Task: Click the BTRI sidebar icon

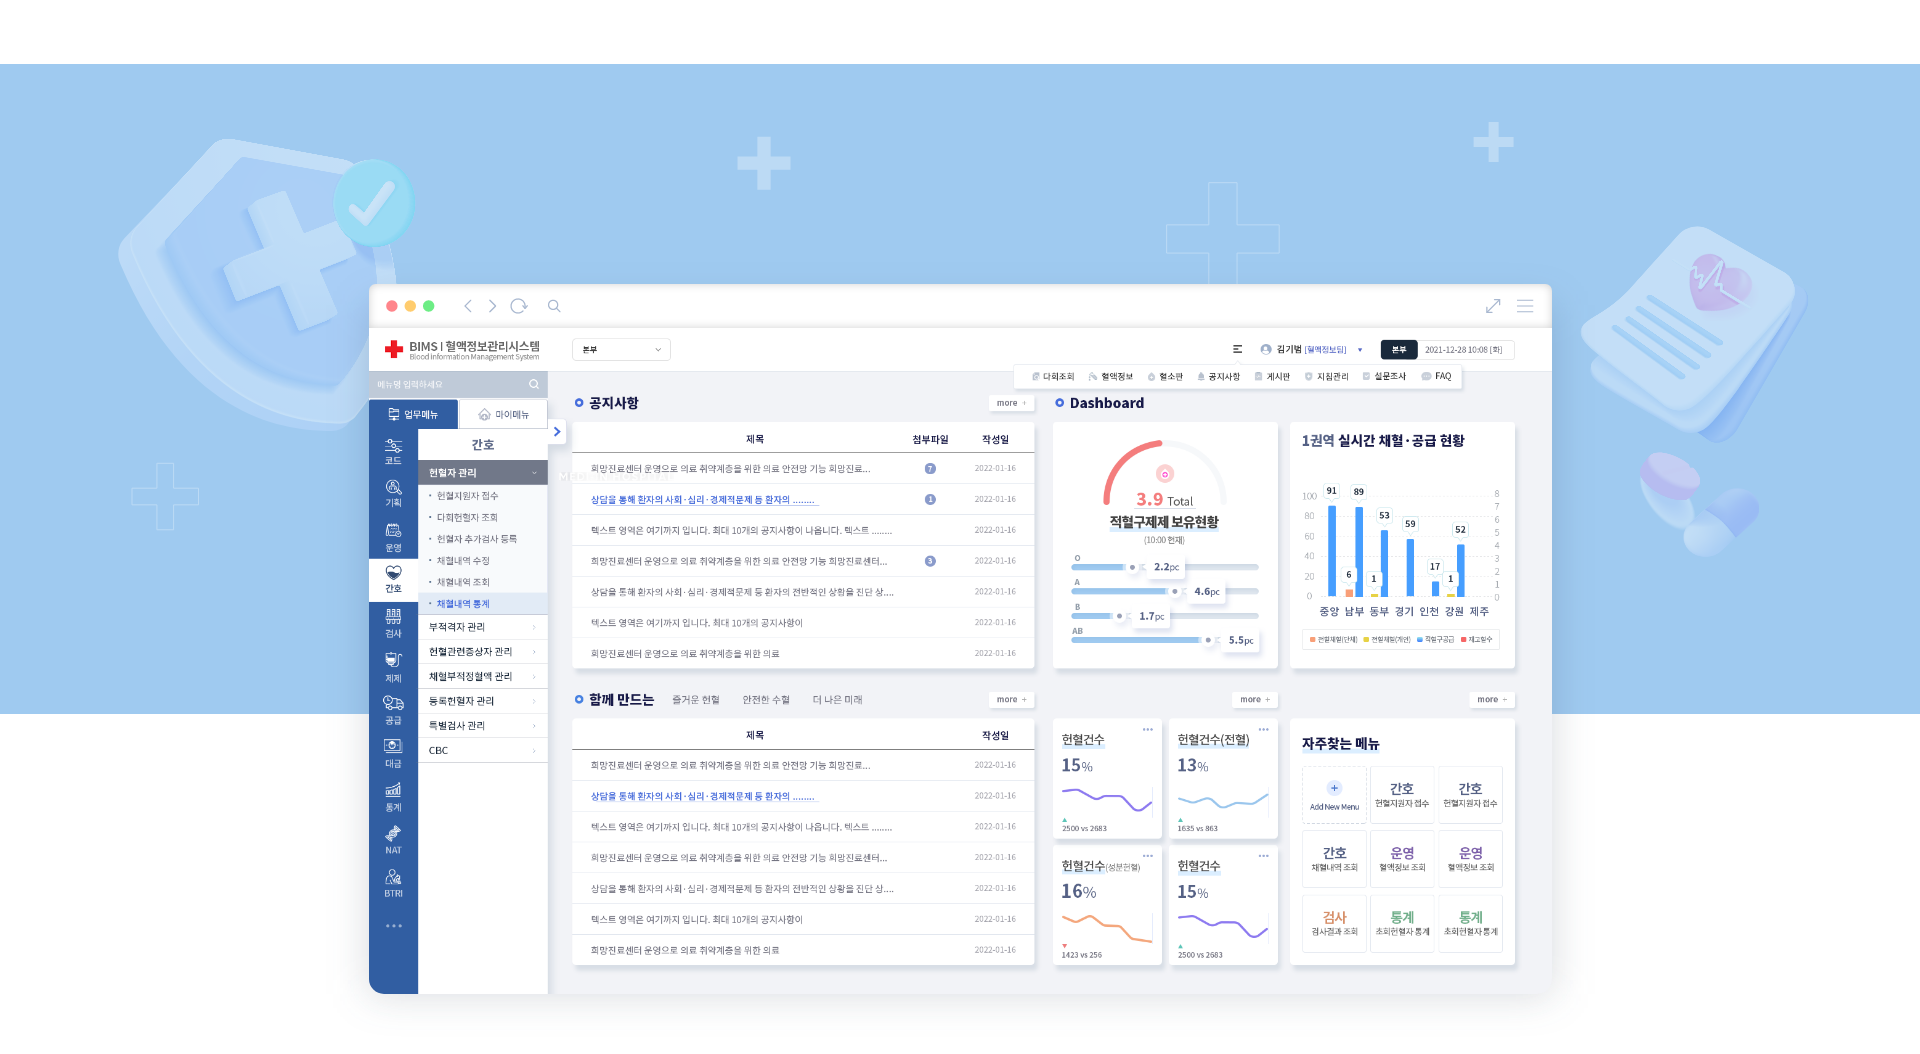Action: [393, 882]
